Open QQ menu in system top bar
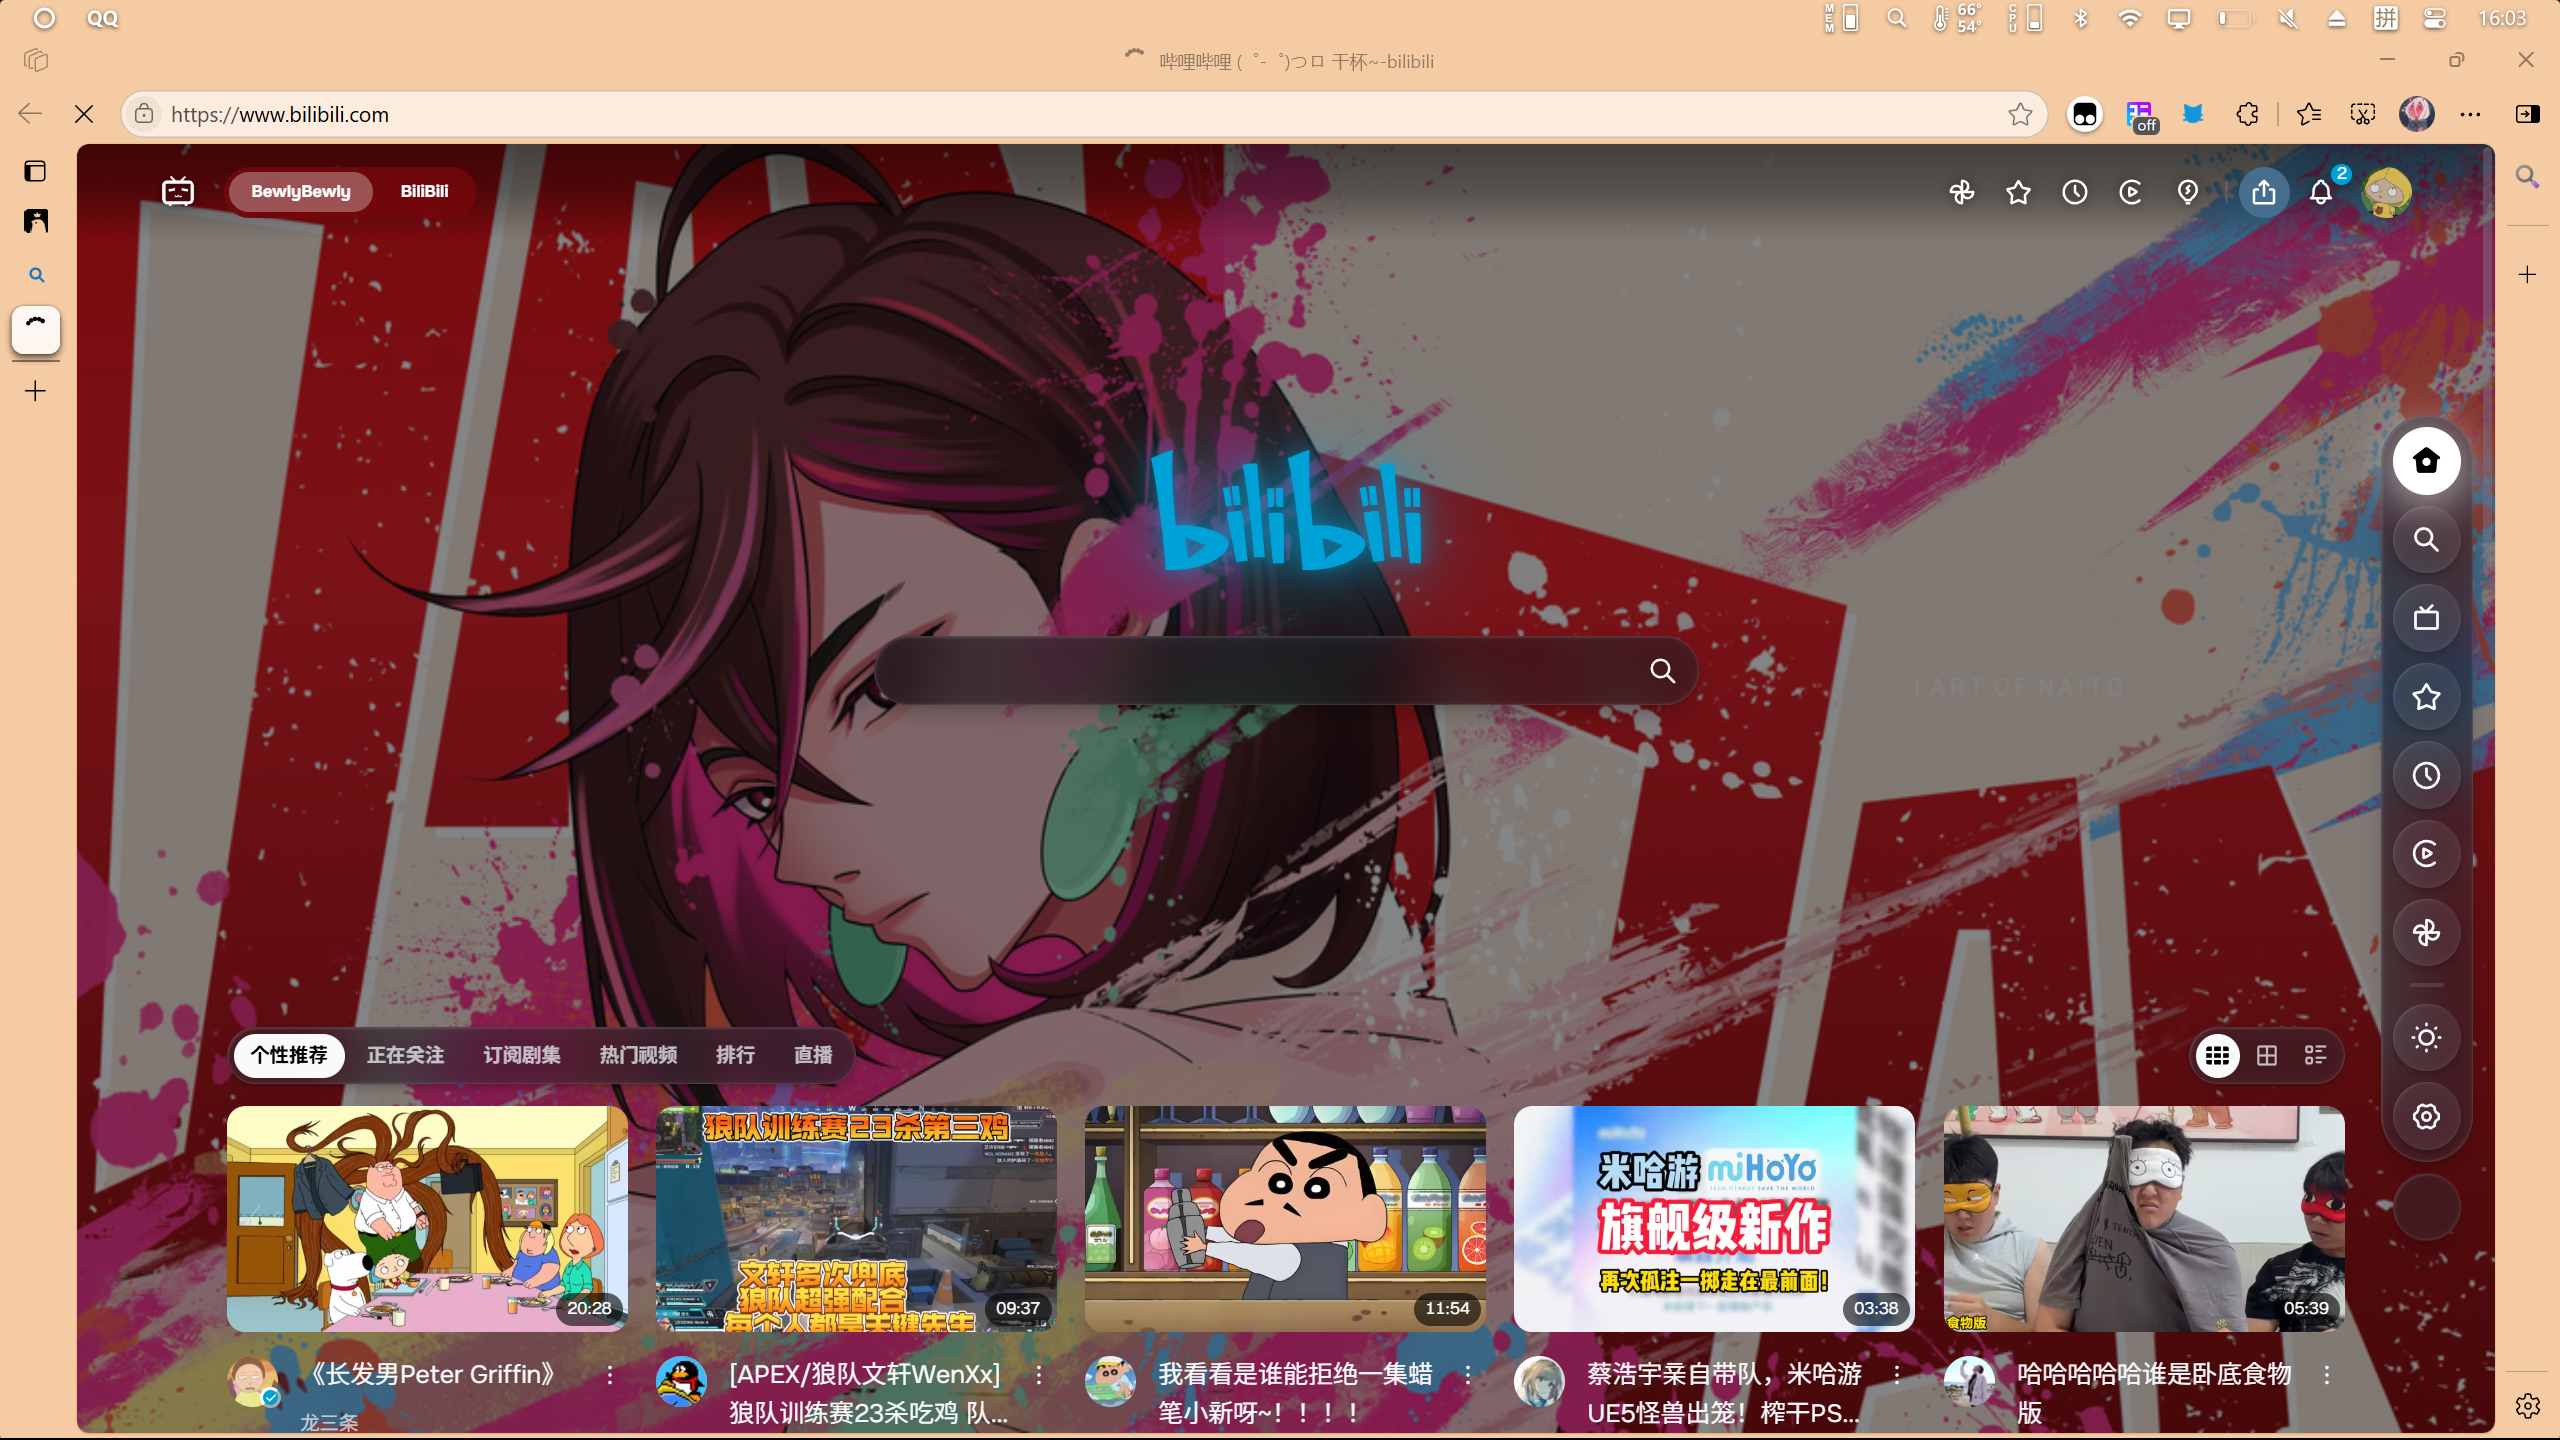The width and height of the screenshot is (2560, 1440). coord(103,18)
